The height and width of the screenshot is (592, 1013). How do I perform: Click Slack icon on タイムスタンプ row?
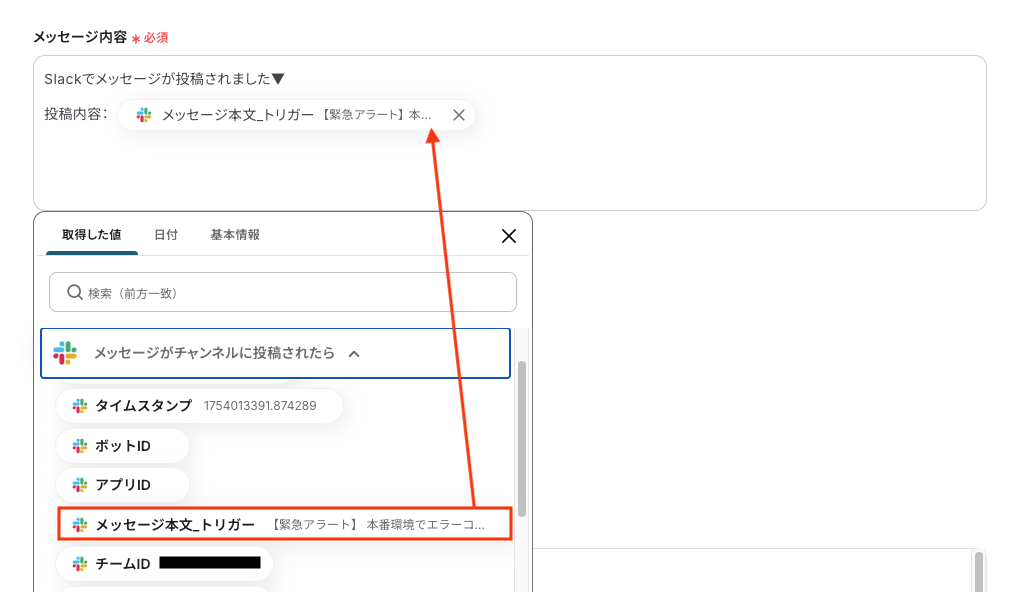[79, 406]
